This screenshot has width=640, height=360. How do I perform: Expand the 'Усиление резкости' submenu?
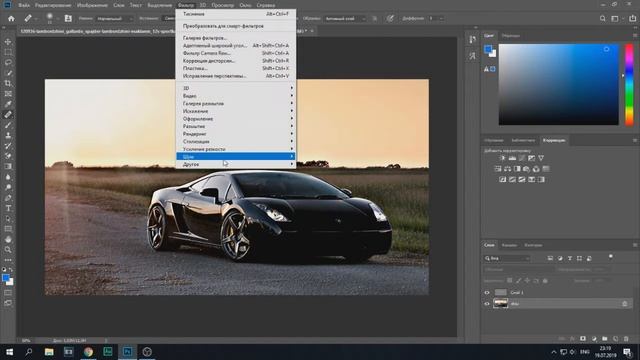236,149
